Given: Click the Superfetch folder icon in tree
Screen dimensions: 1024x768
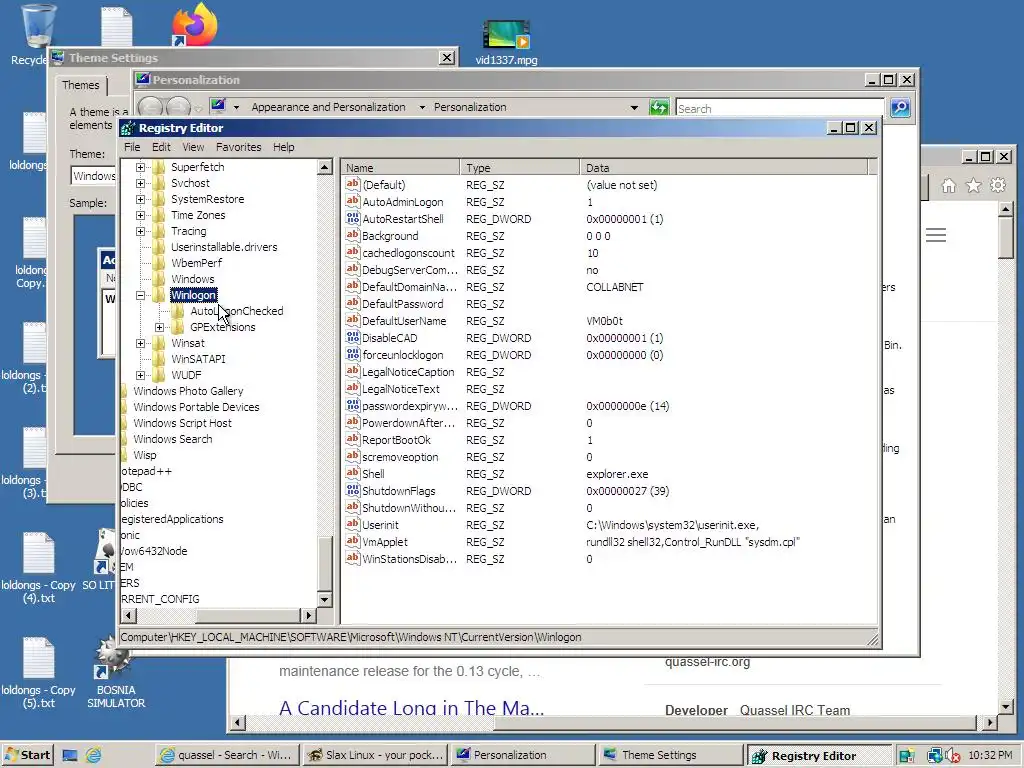Looking at the screenshot, I should [159, 167].
